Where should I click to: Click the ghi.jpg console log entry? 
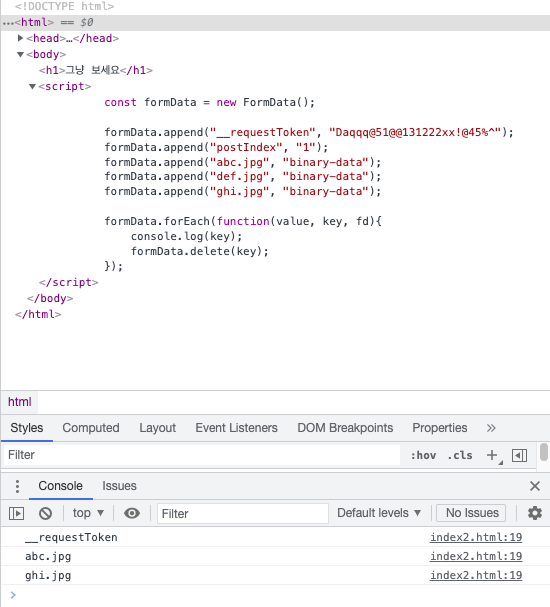[48, 575]
